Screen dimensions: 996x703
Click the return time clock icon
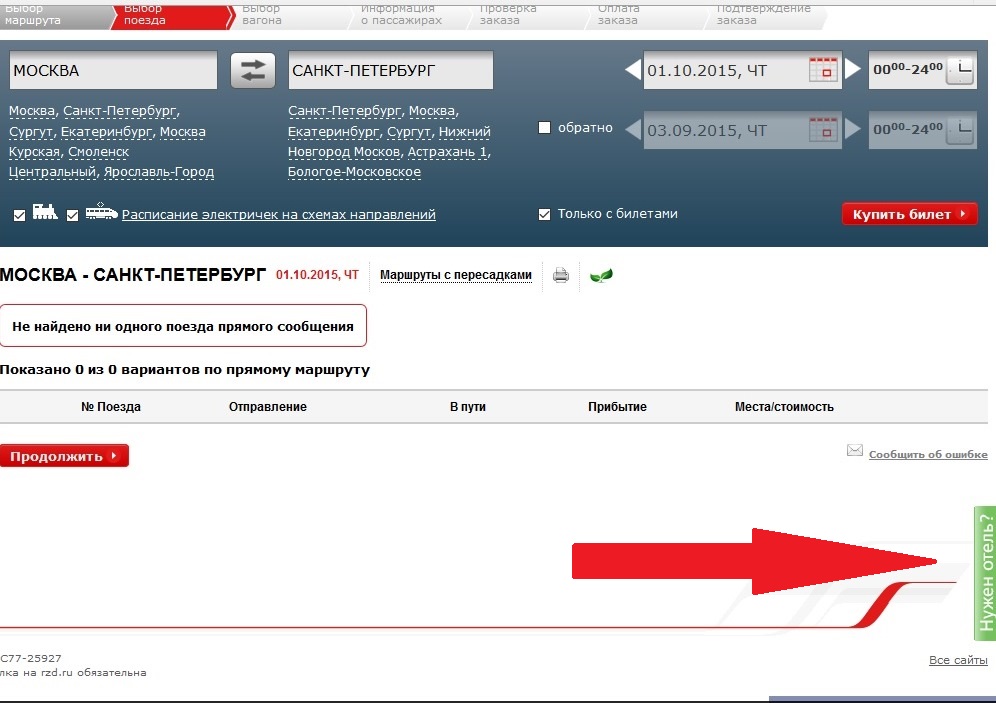coord(959,130)
